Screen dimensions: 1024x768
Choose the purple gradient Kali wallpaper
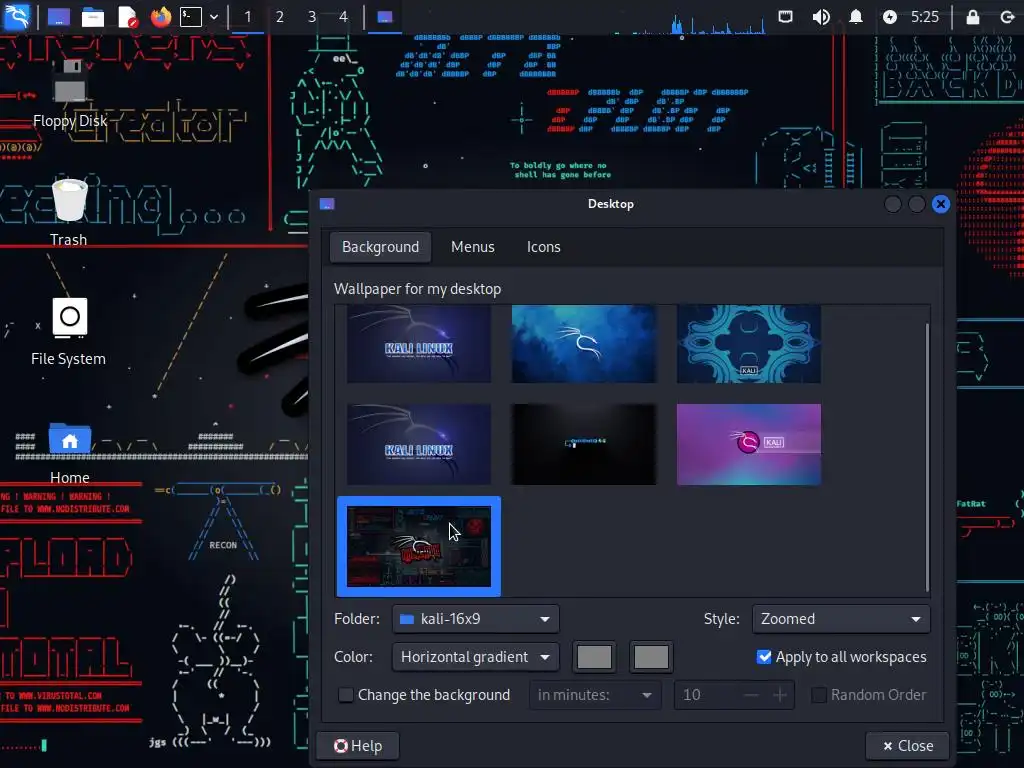click(x=748, y=445)
